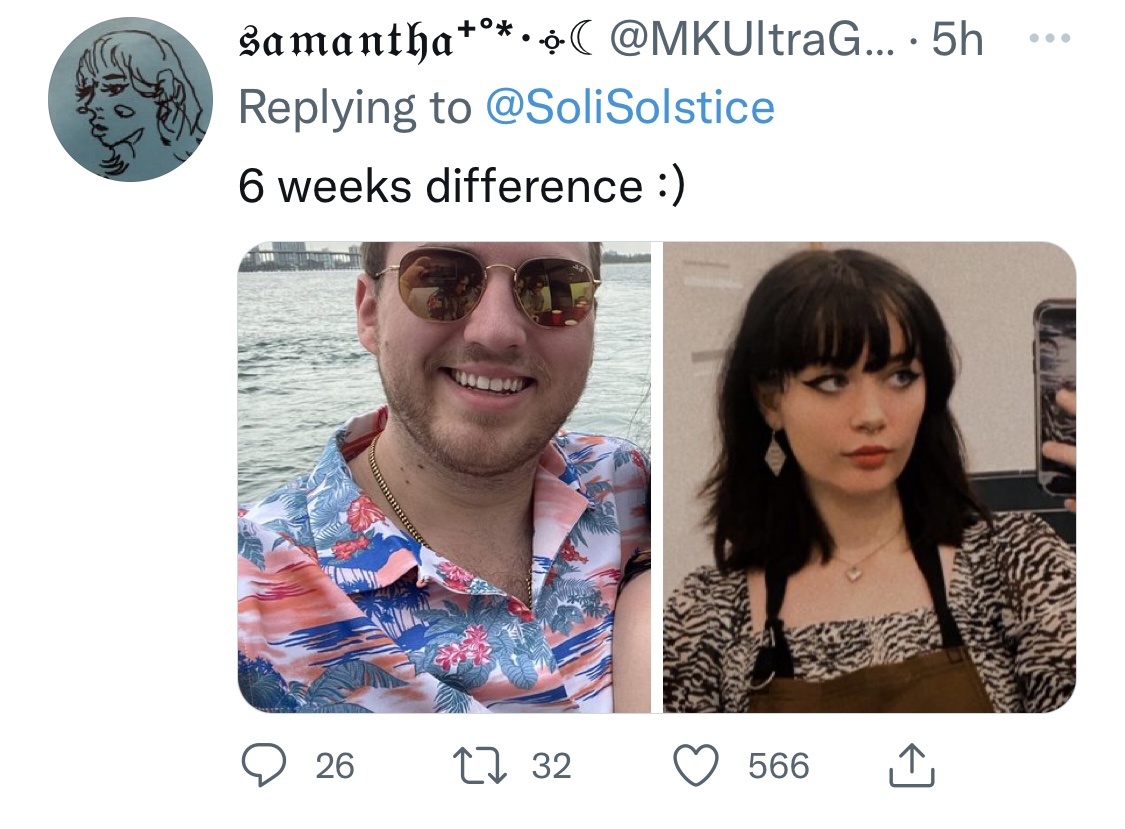The height and width of the screenshot is (829, 1125).
Task: Retweet this post using the arrows icon
Action: [x=479, y=765]
